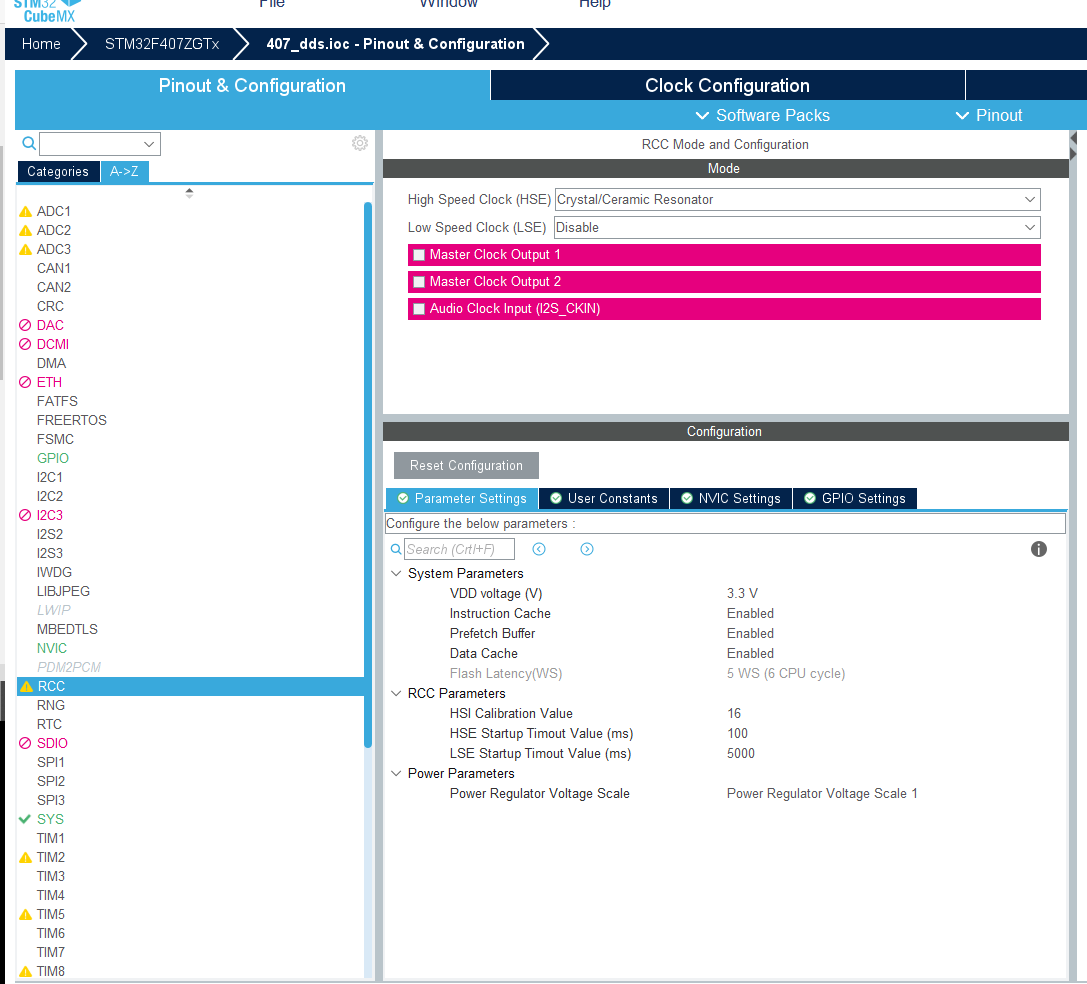Open the NVIC Settings tab
The image size is (1087, 984).
[731, 499]
